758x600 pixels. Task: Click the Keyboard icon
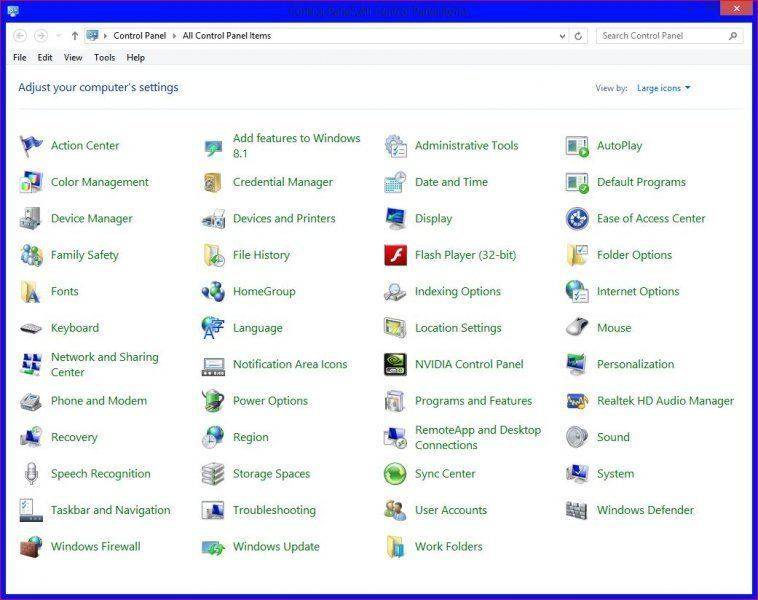click(31, 328)
